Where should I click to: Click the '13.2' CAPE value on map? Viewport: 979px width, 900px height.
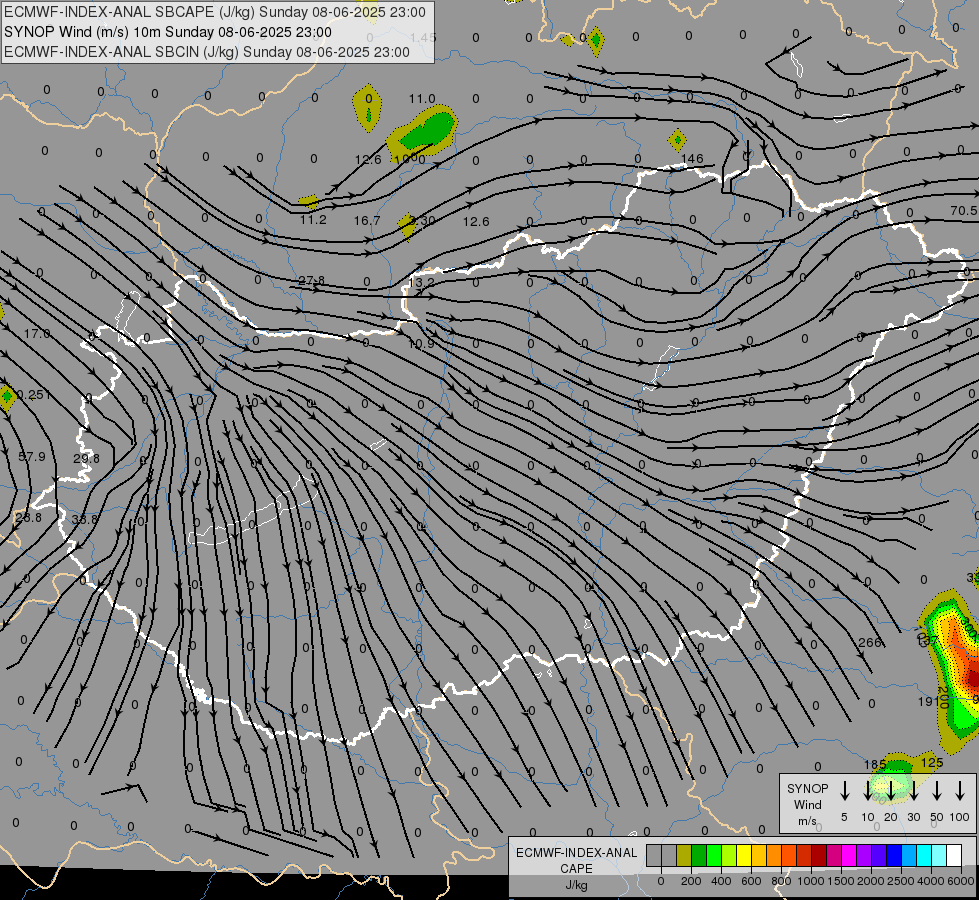(x=422, y=283)
